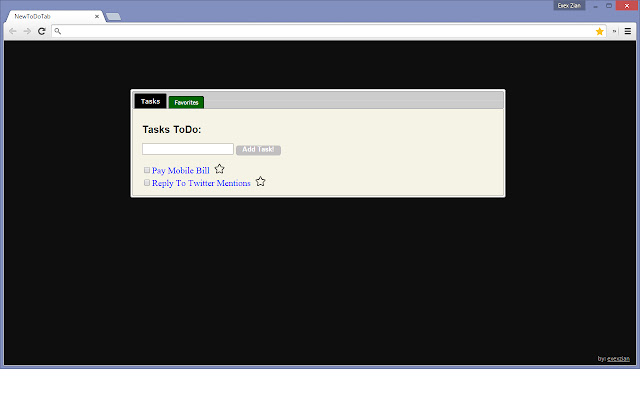Click the Tasks ToDo: heading

[172, 130]
